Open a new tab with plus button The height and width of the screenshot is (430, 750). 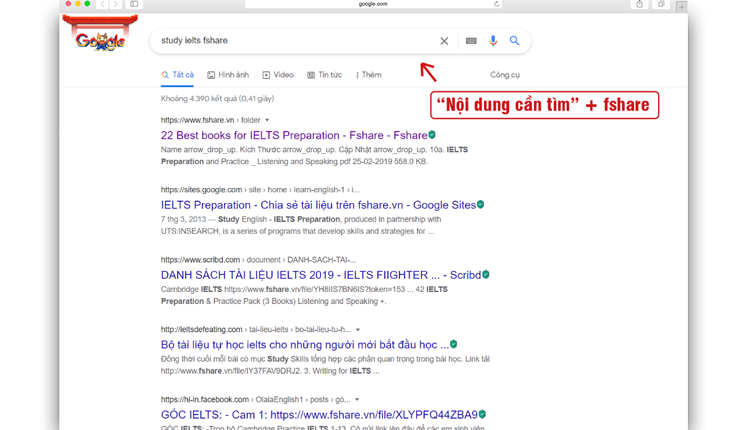click(682, 7)
